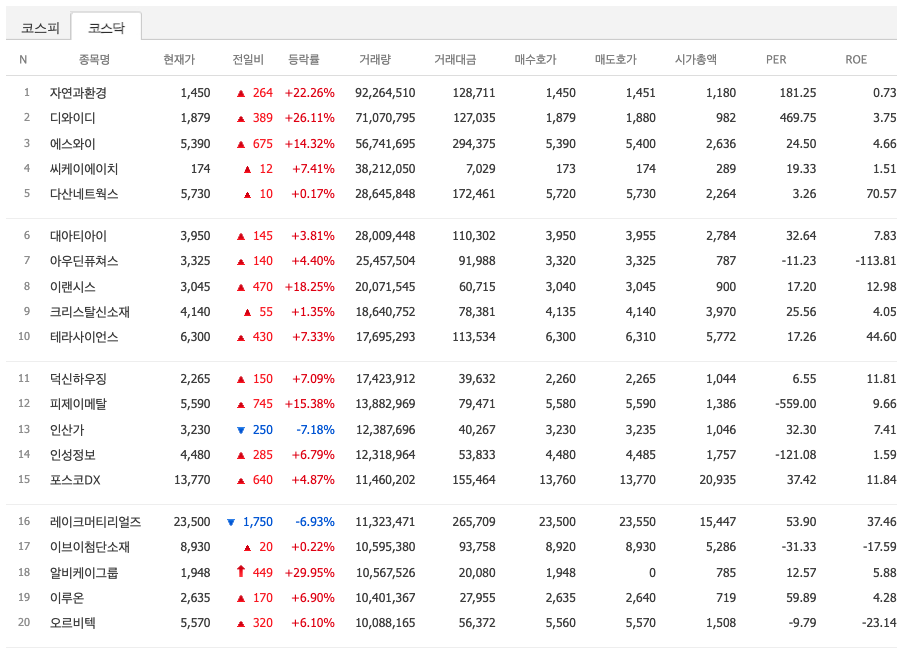Click the 종목명 column header
911x649 pixels.
(94, 59)
